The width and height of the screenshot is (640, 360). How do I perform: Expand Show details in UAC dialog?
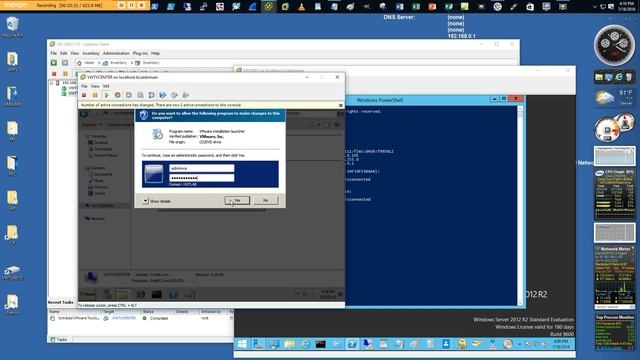coord(157,201)
